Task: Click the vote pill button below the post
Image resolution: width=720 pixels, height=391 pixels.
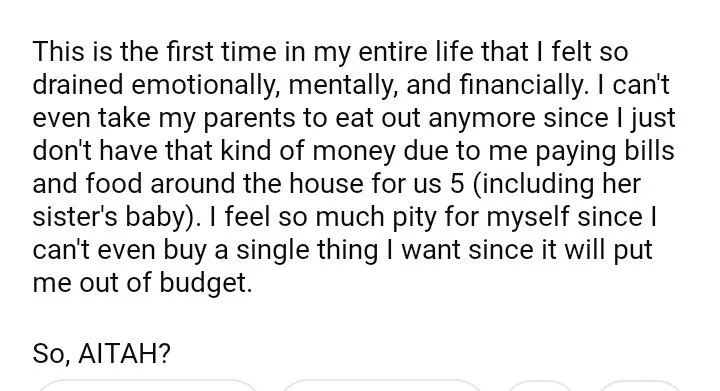Action: (148, 386)
